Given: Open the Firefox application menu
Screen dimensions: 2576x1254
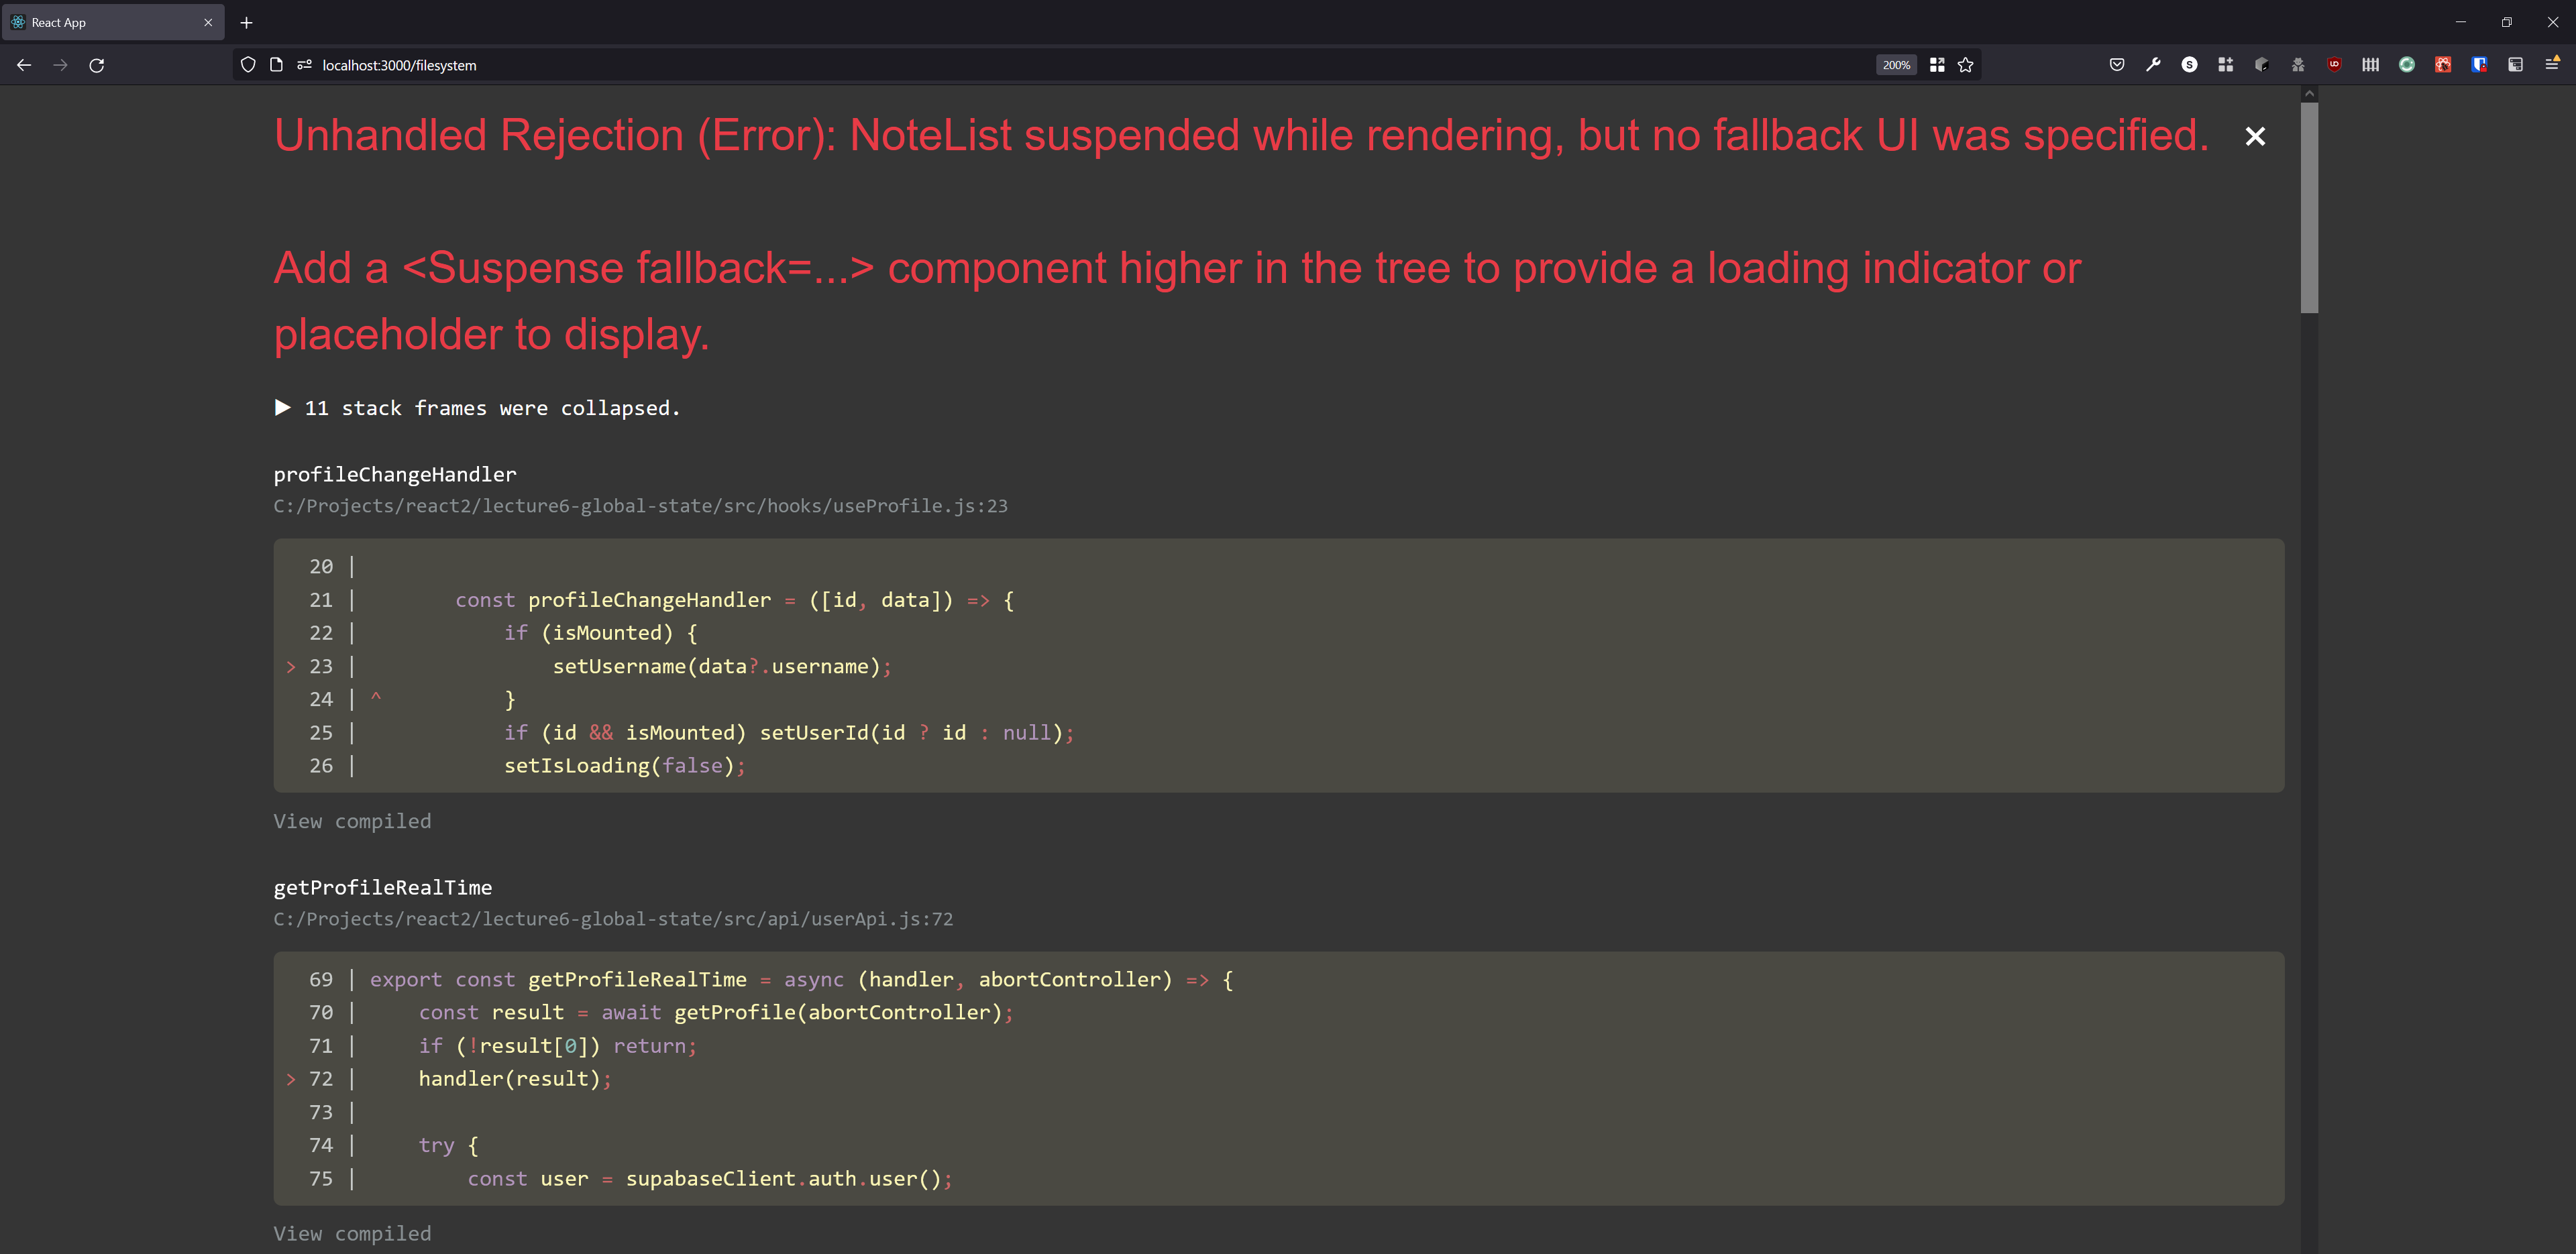Looking at the screenshot, I should pyautogui.click(x=2551, y=65).
